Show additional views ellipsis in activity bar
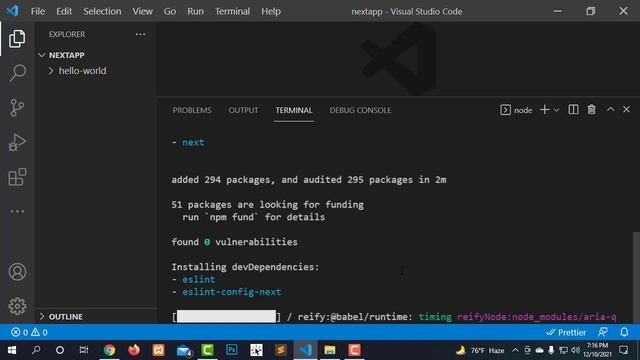Image resolution: width=640 pixels, height=360 pixels. pos(17,211)
